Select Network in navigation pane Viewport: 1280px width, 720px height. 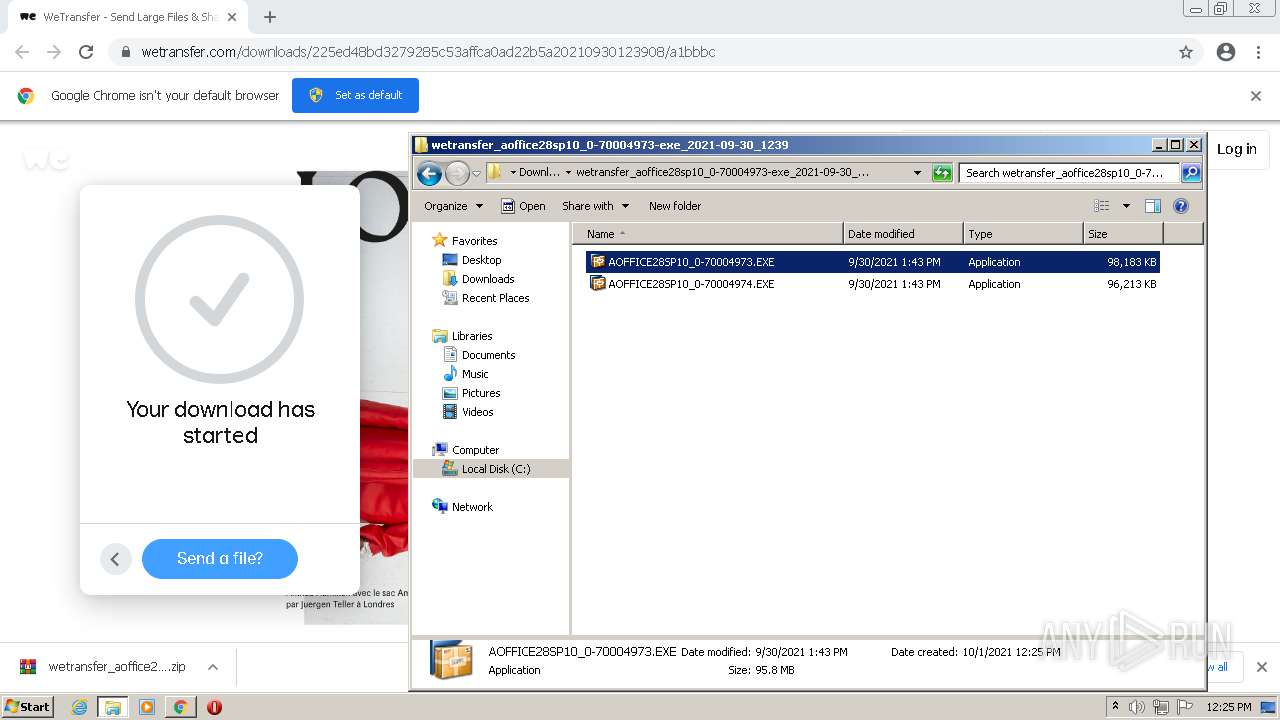click(472, 507)
